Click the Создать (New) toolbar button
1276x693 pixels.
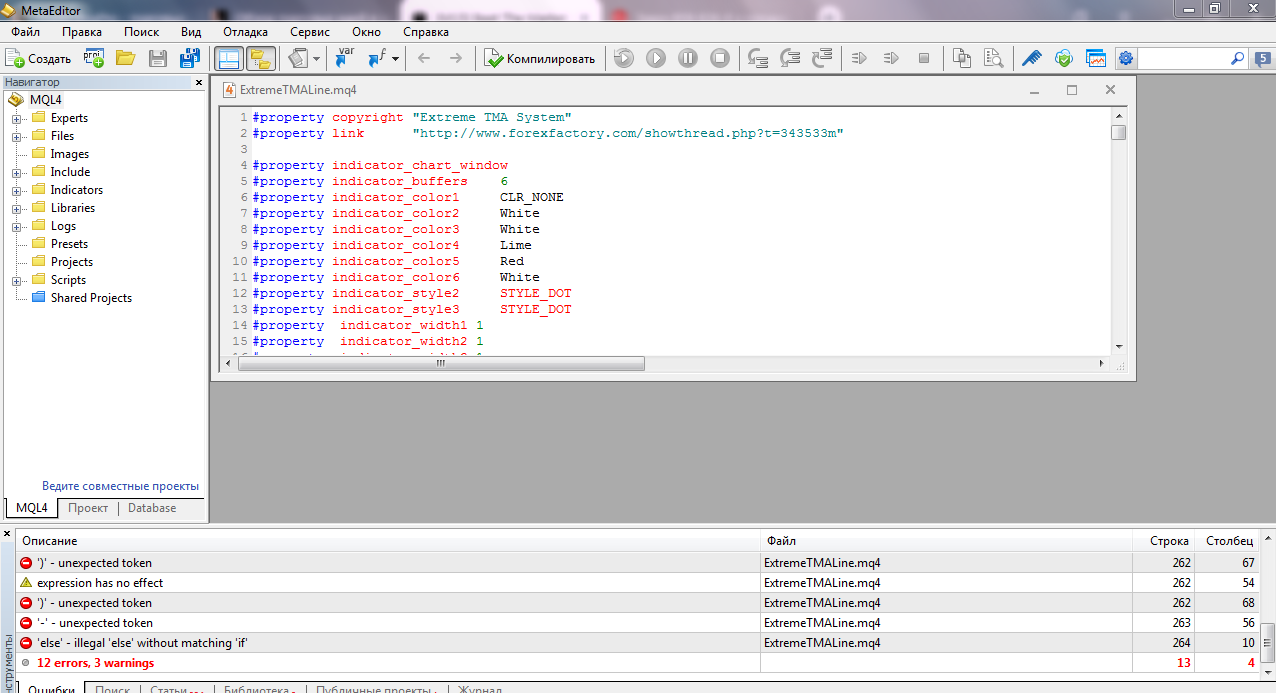pos(39,58)
